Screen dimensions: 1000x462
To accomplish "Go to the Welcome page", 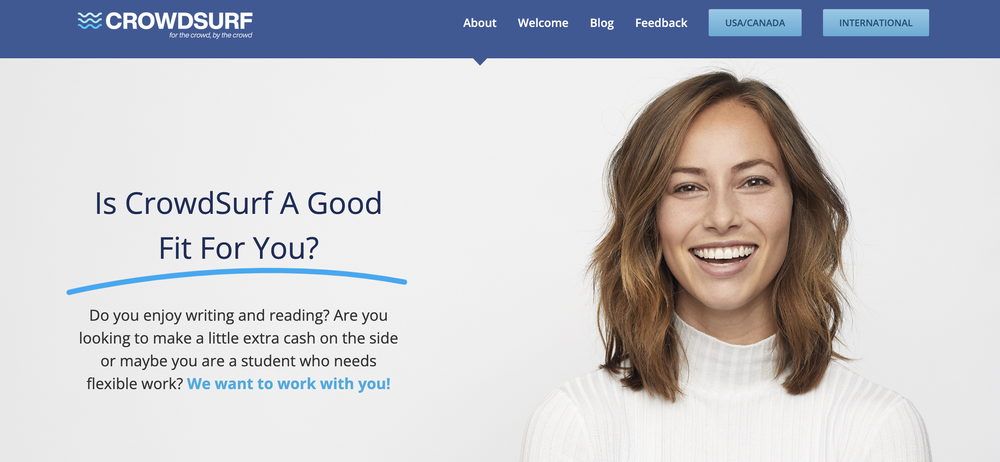I will click(543, 23).
